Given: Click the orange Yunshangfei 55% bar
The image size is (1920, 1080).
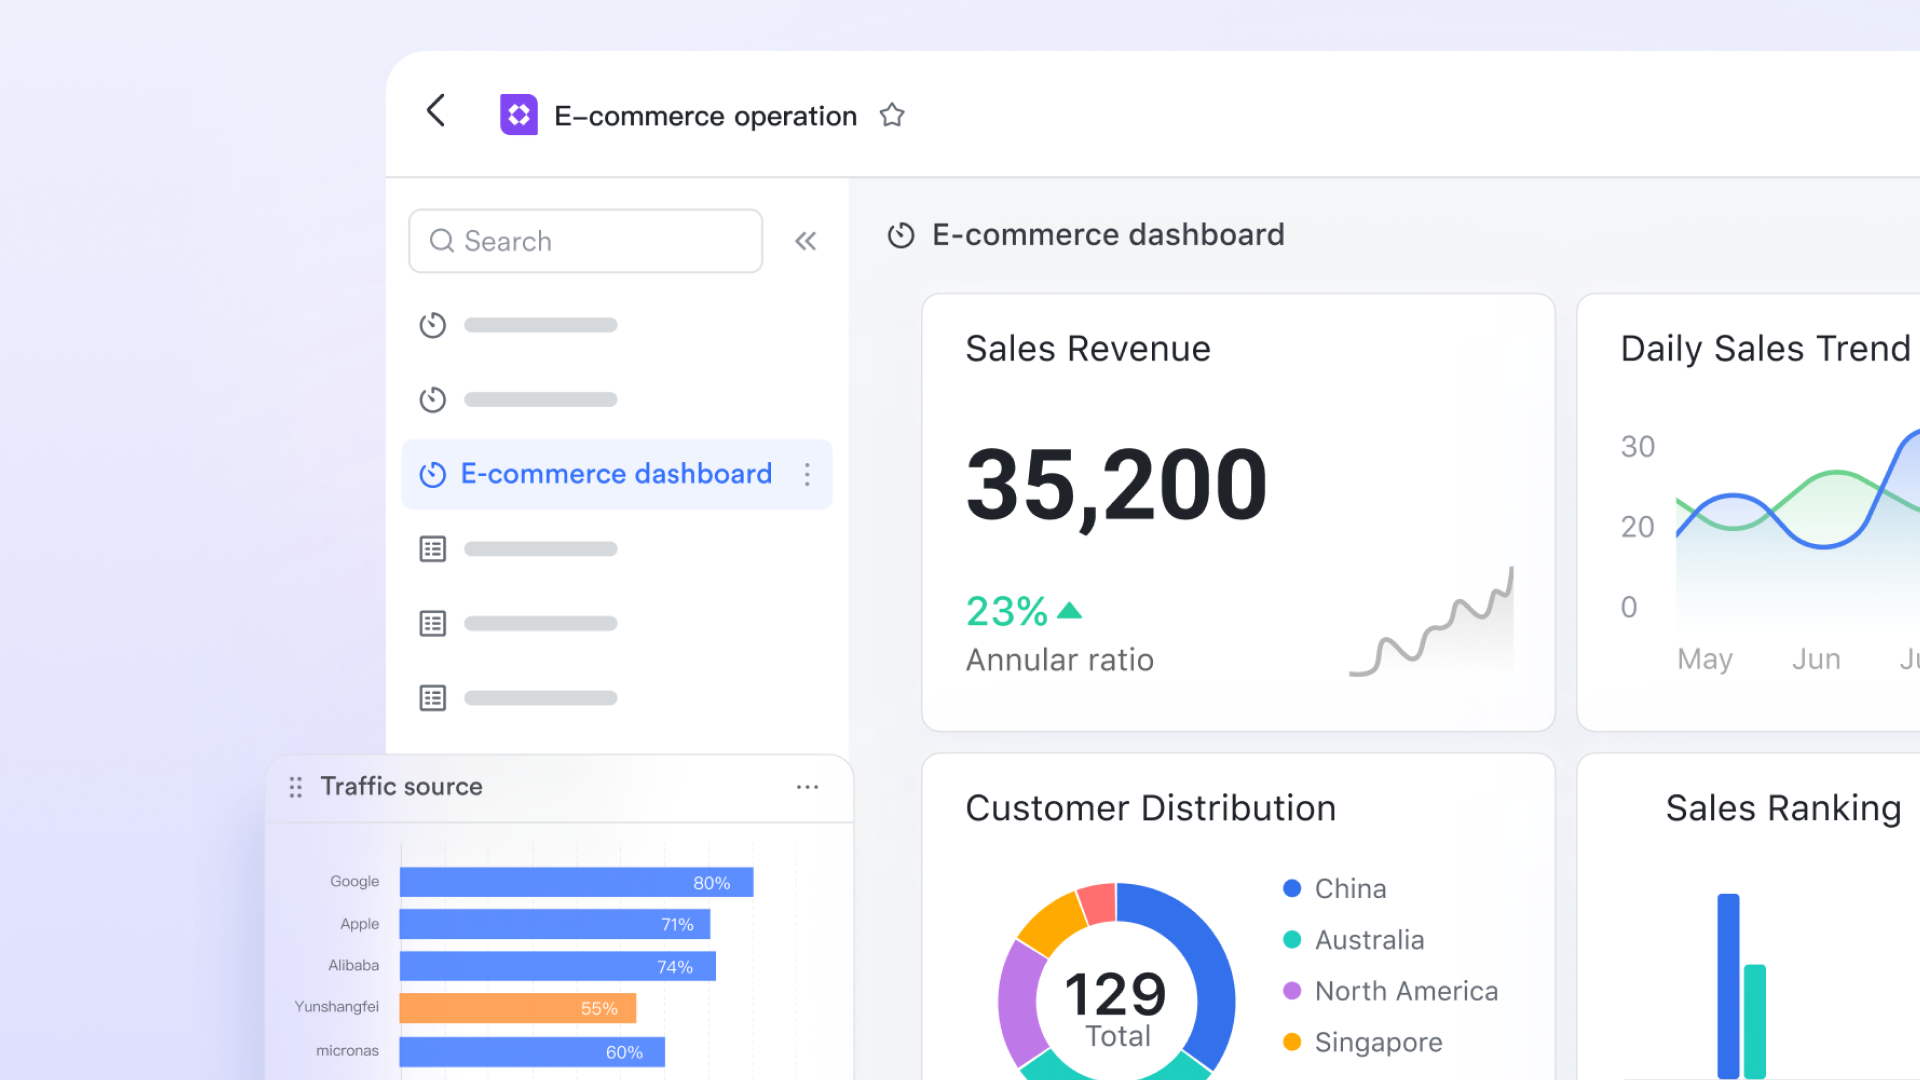Looking at the screenshot, I should click(x=518, y=1008).
